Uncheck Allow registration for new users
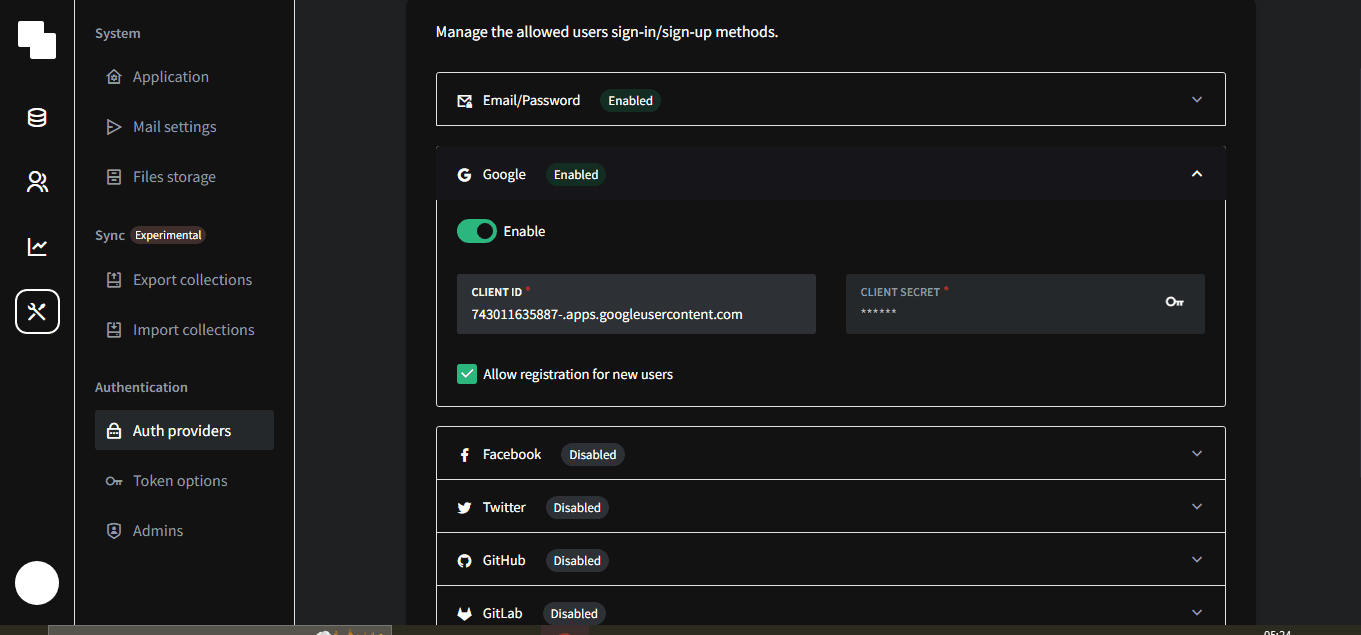 pos(467,374)
